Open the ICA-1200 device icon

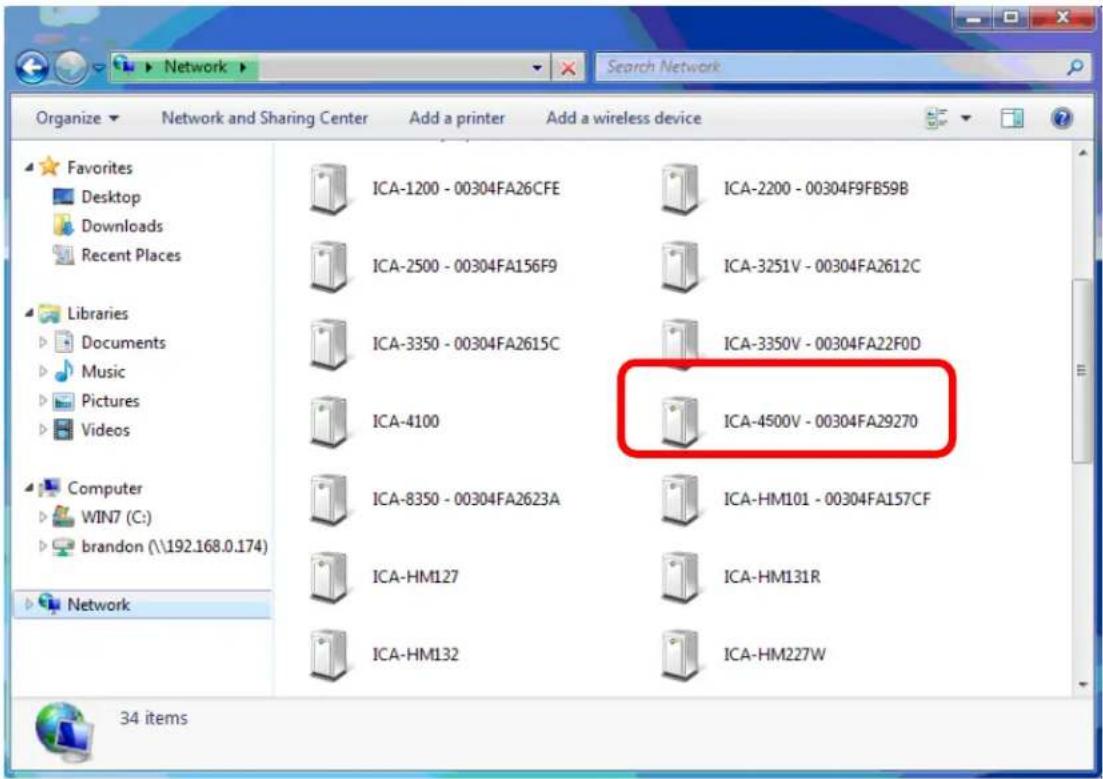(x=329, y=189)
